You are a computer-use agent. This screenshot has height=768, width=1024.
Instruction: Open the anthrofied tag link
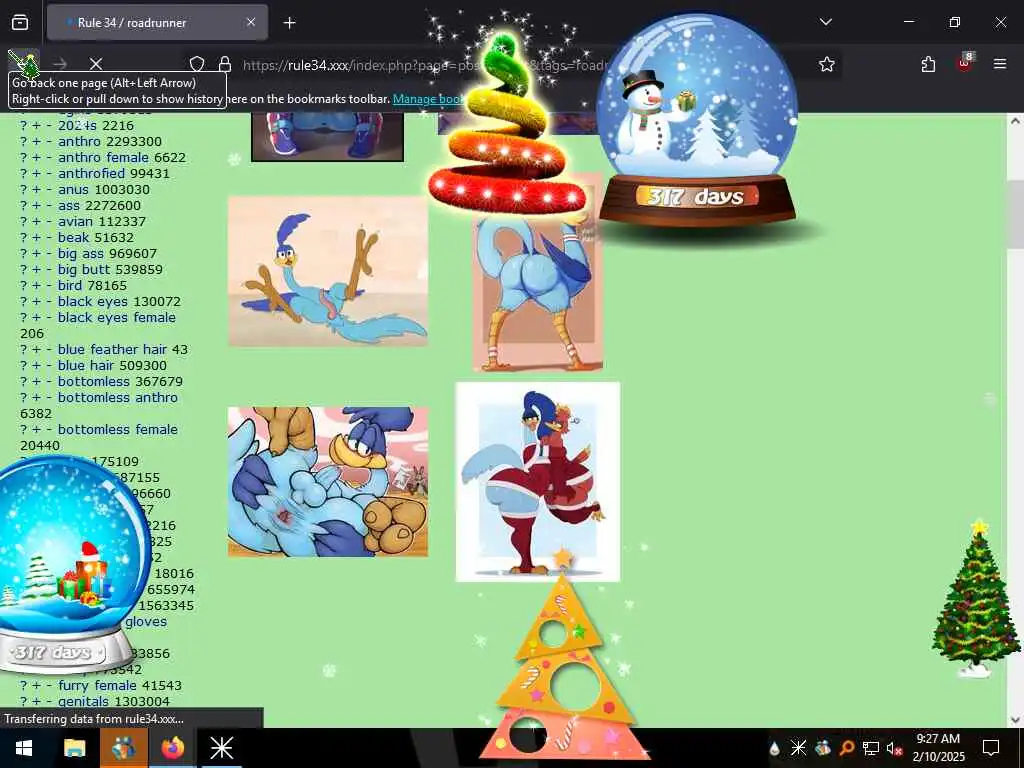[91, 173]
